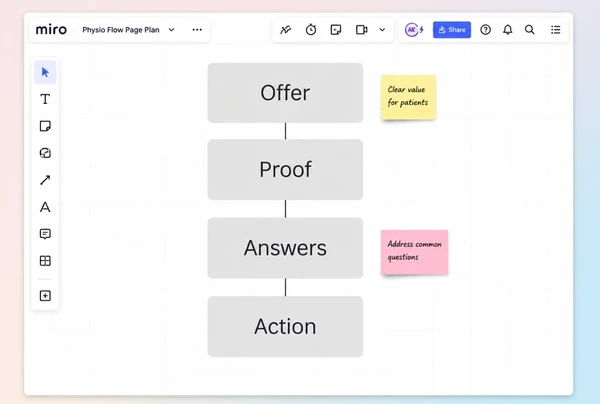Expand the collaboration tools chevron

[x=382, y=29]
